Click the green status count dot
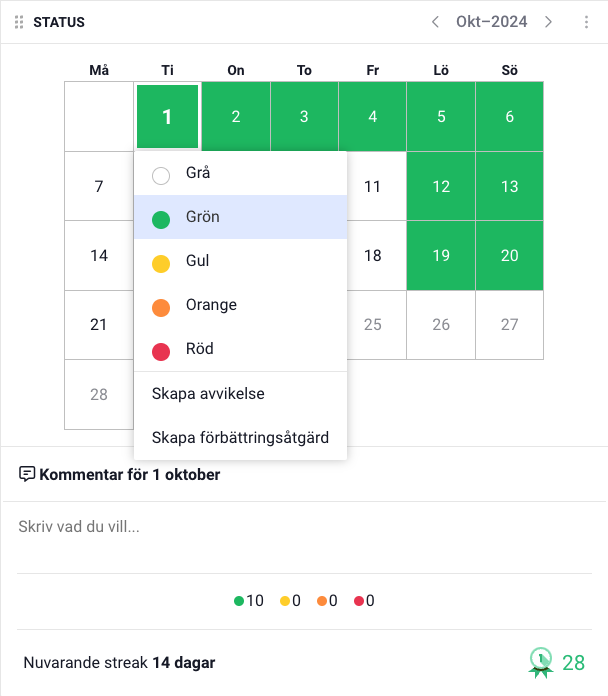This screenshot has height=696, width=608. click(239, 601)
